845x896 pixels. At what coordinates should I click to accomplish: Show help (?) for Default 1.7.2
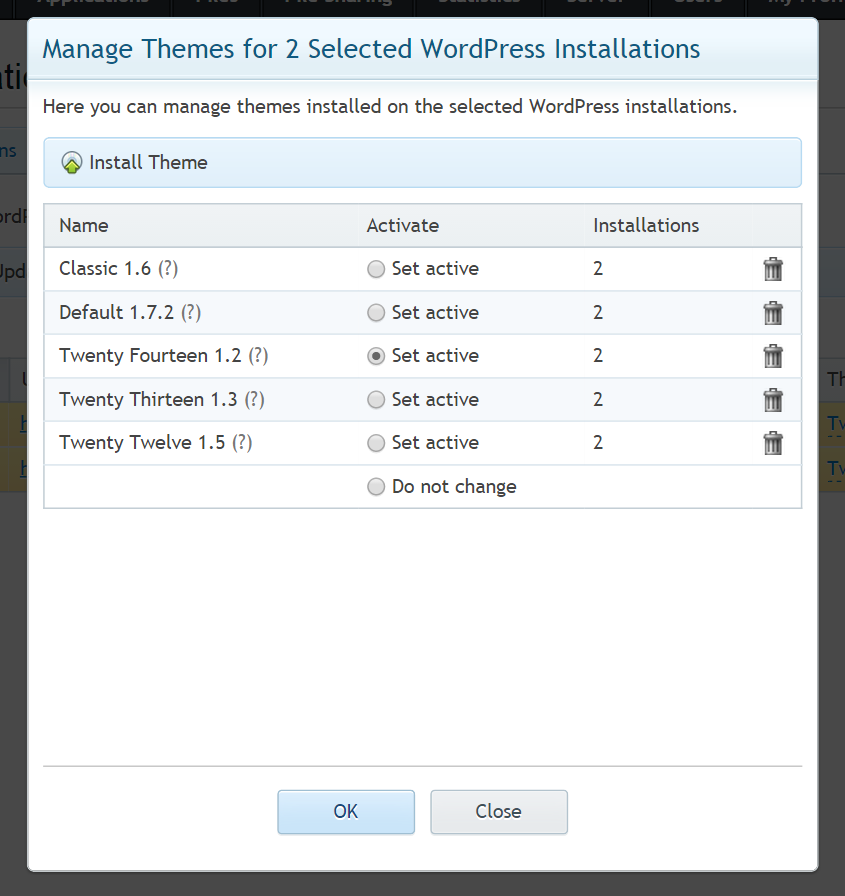[191, 313]
